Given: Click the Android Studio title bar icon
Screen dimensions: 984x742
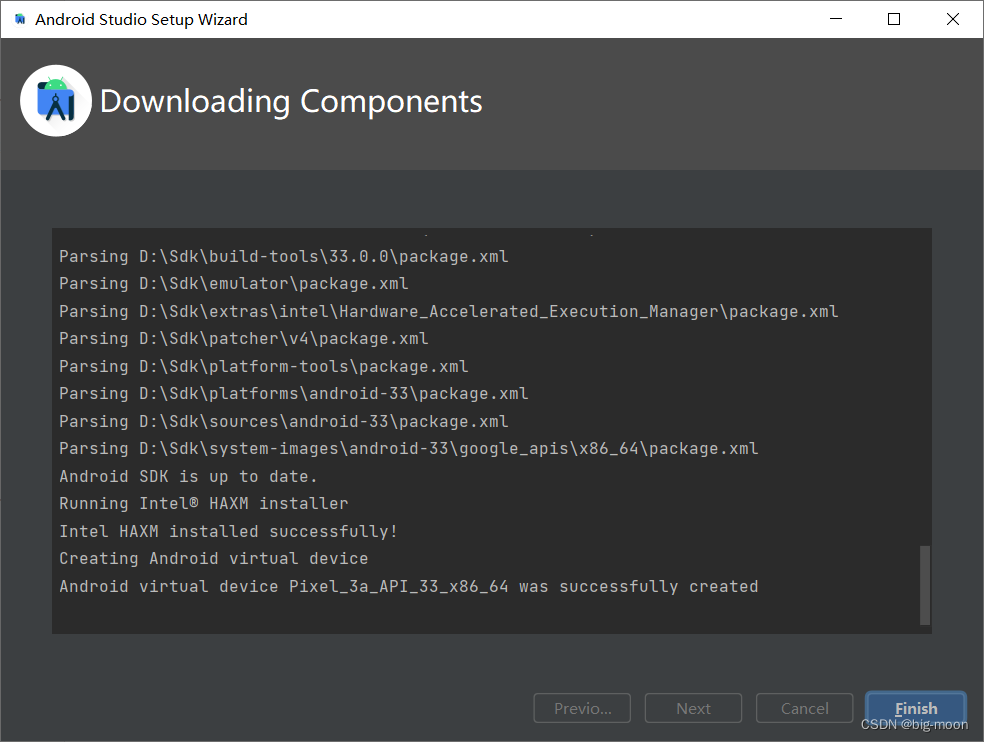Looking at the screenshot, I should click(20, 19).
